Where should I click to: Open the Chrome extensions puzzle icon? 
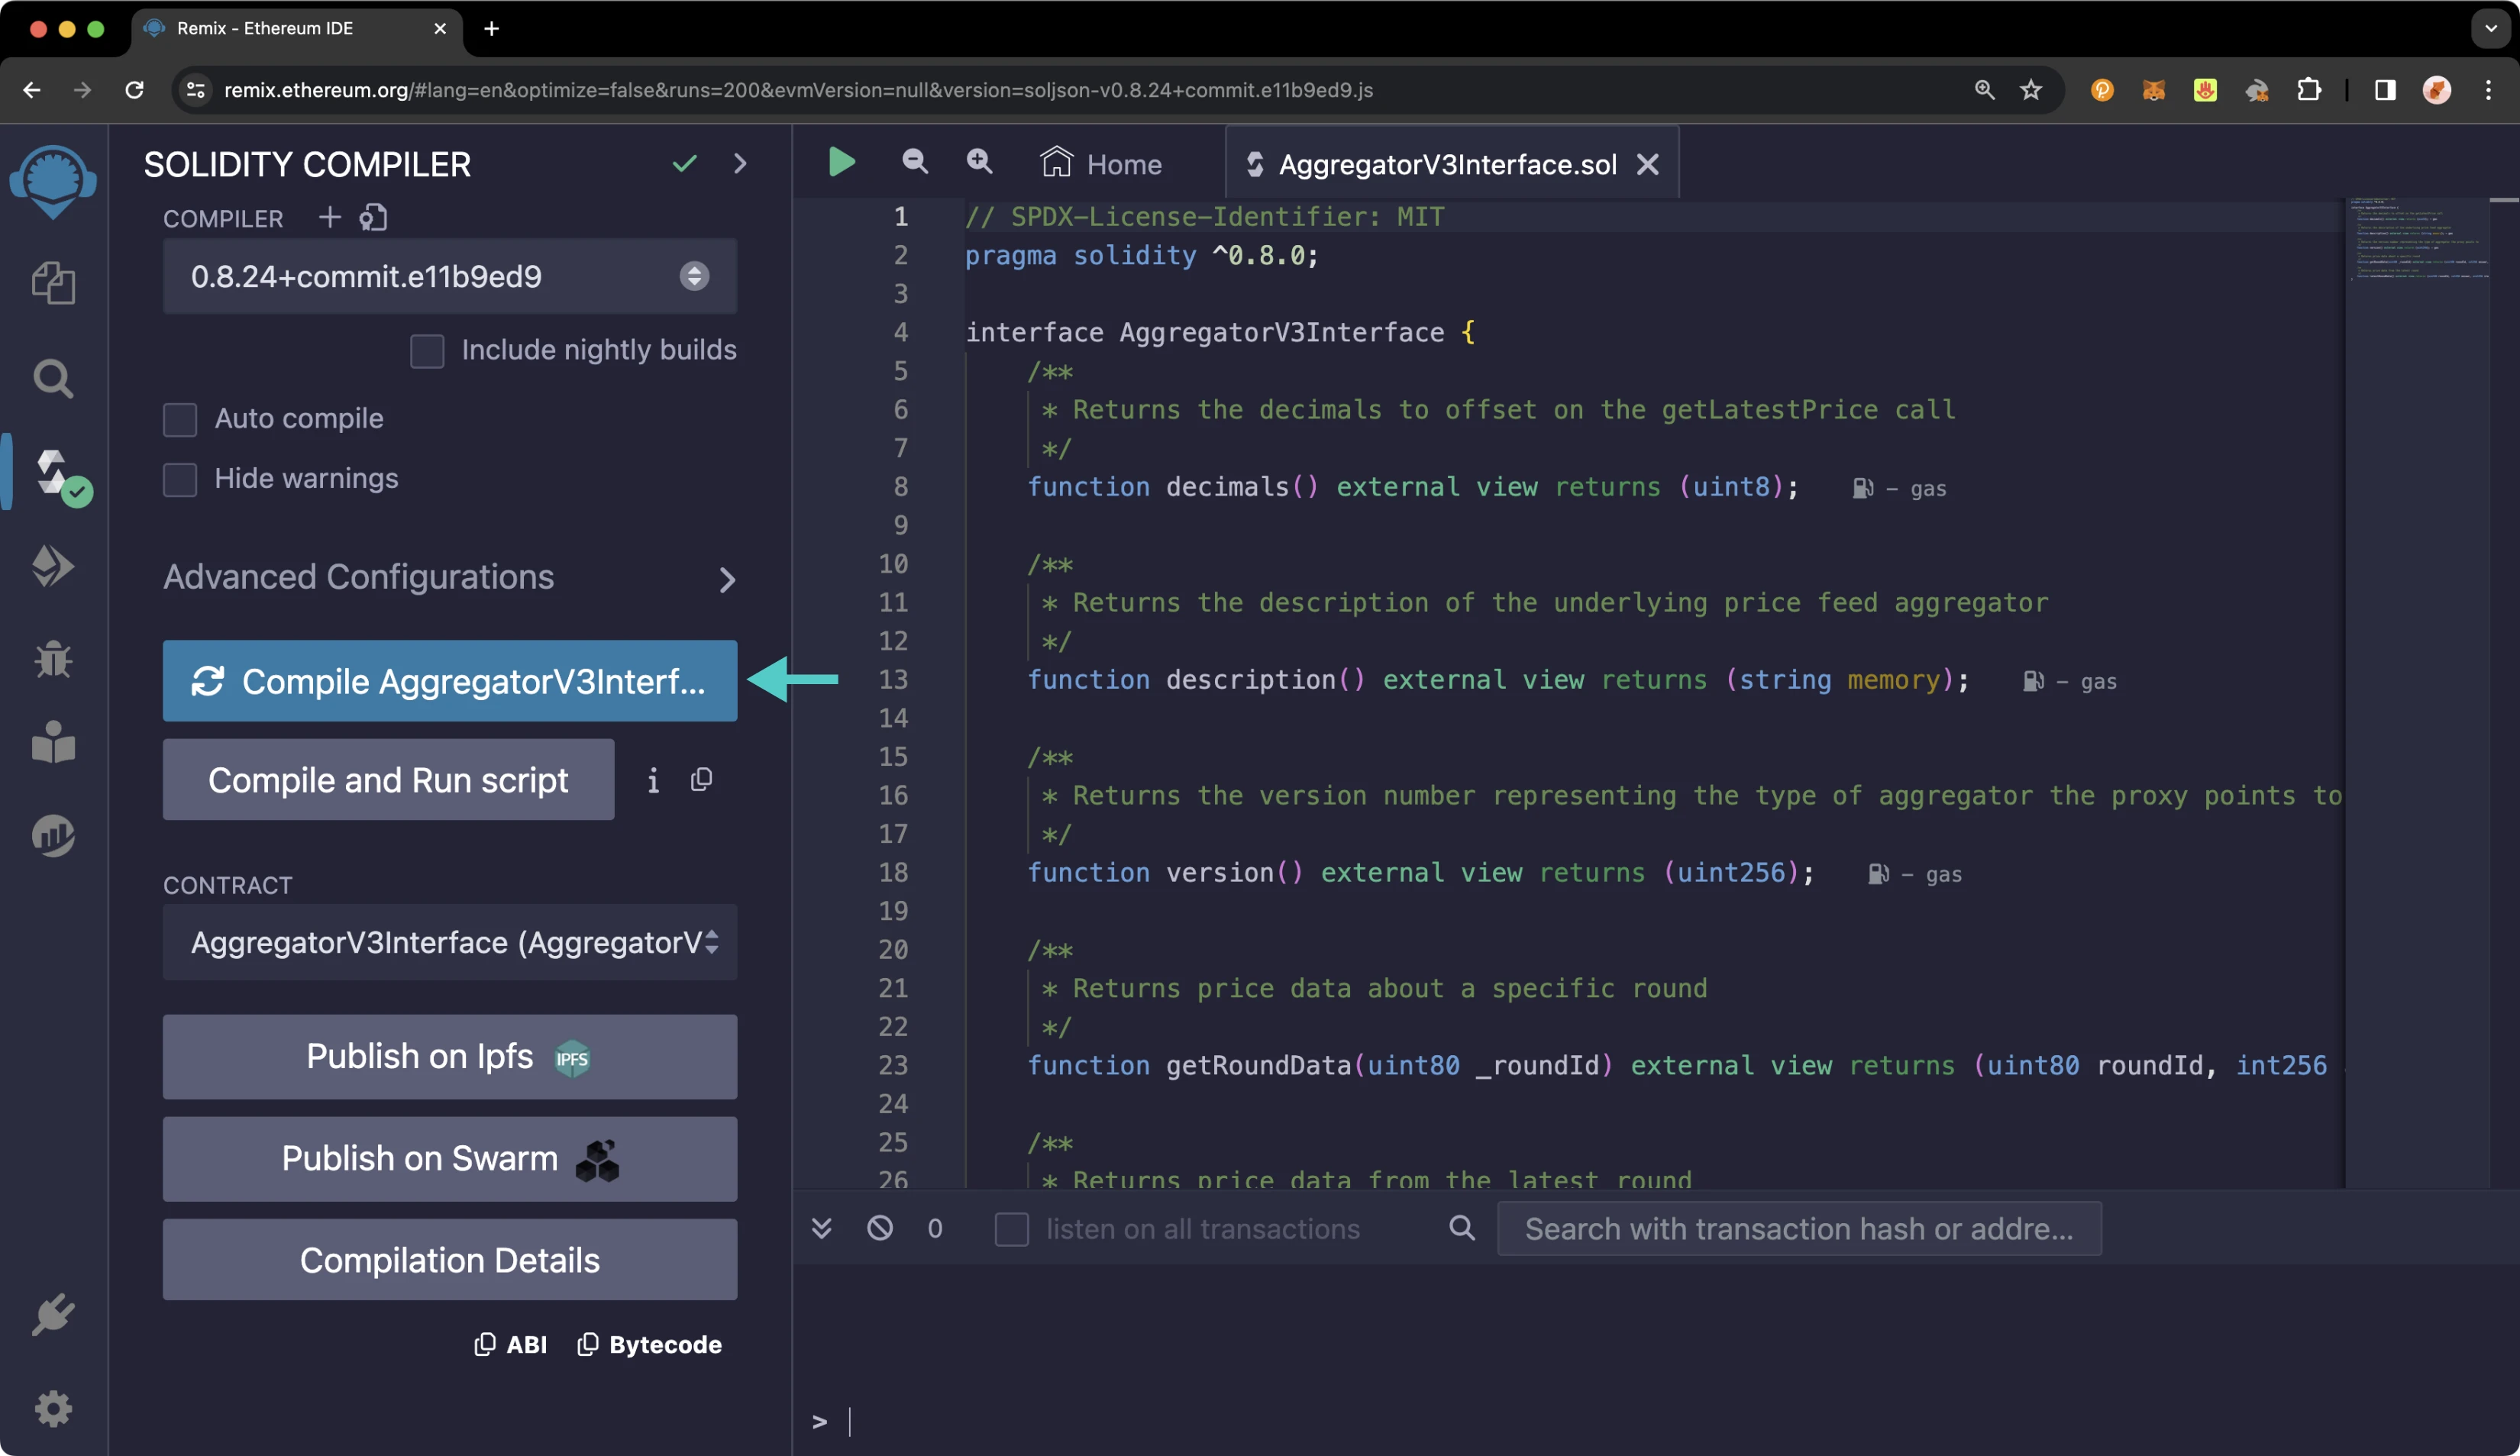2309,90
